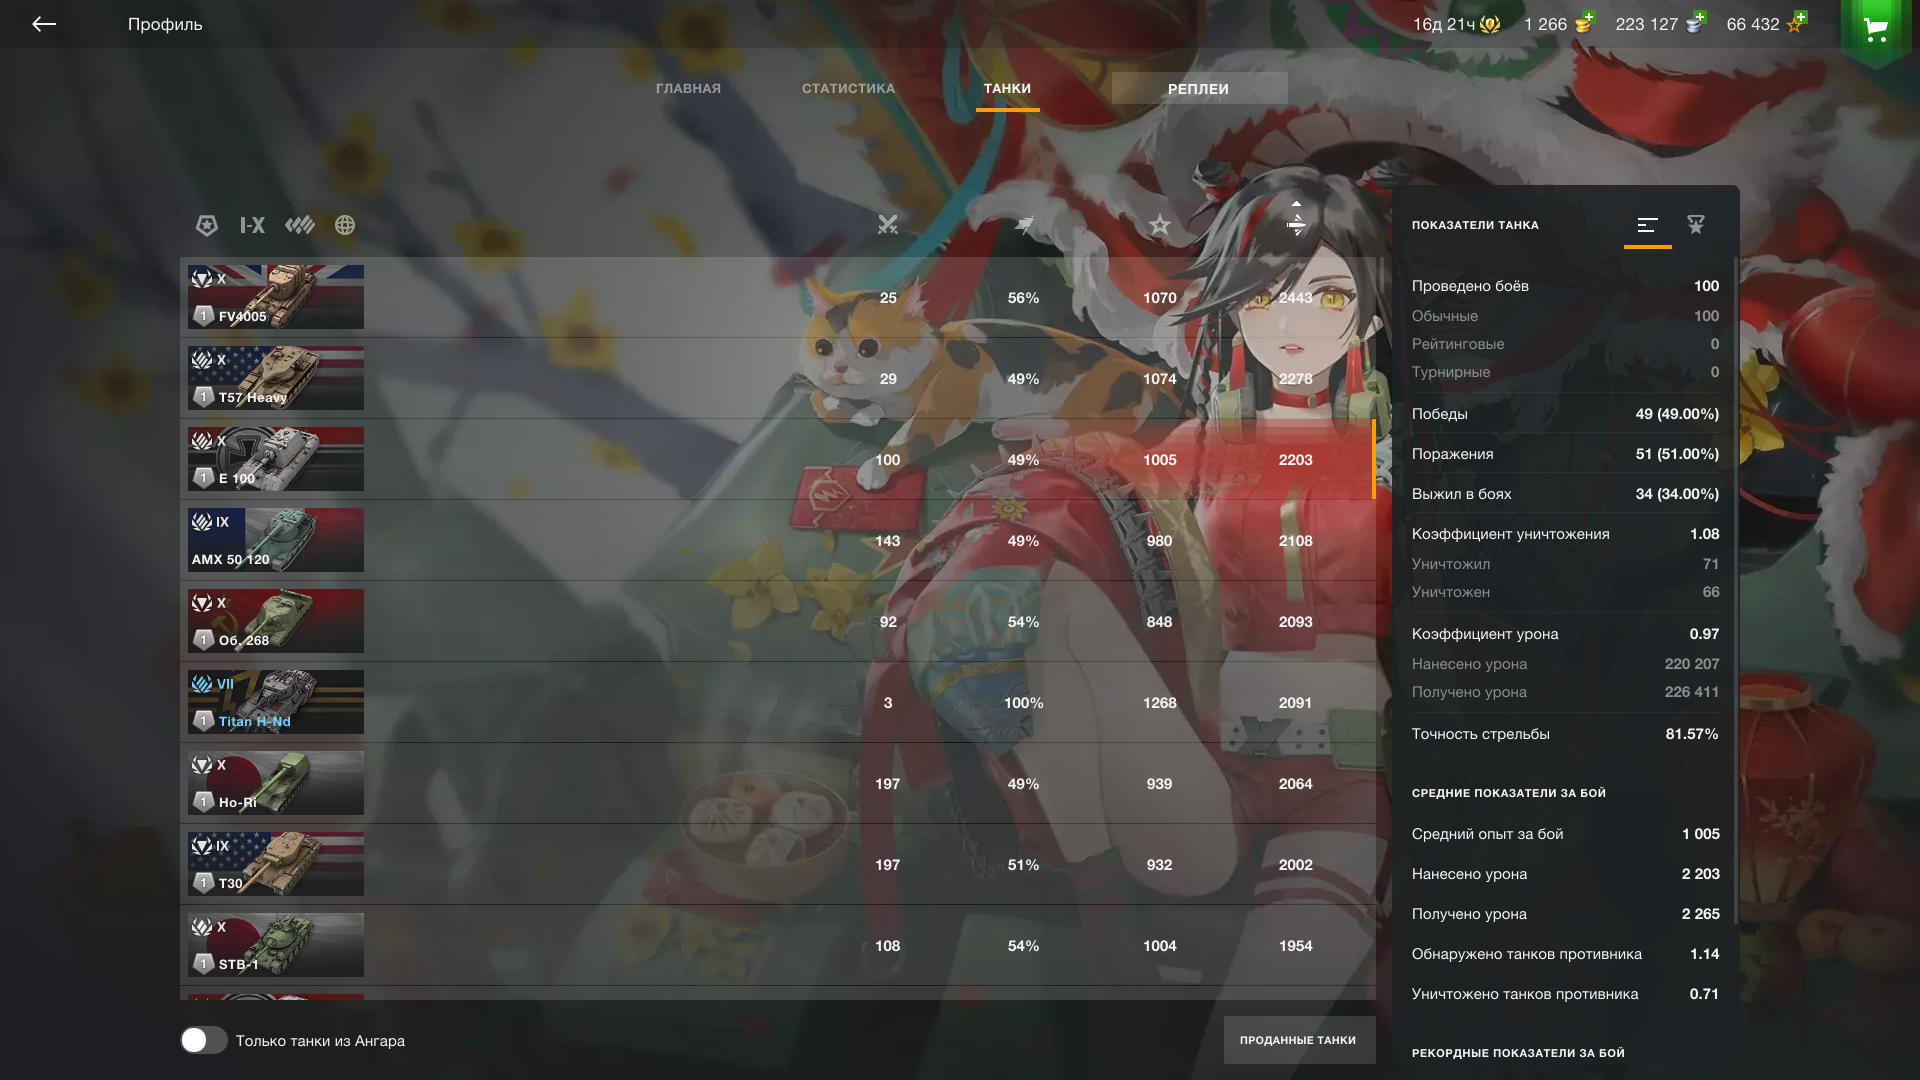Screen dimensions: 1920x1080
Task: Select the Об. 268 tank thumbnail
Action: coord(276,621)
